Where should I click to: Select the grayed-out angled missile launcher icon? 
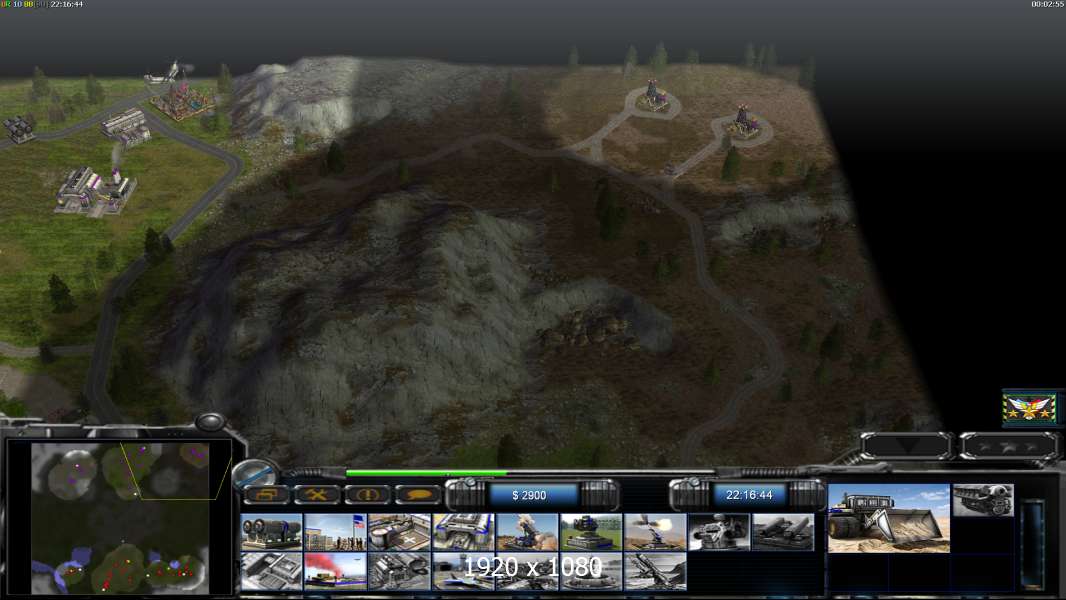click(x=655, y=571)
